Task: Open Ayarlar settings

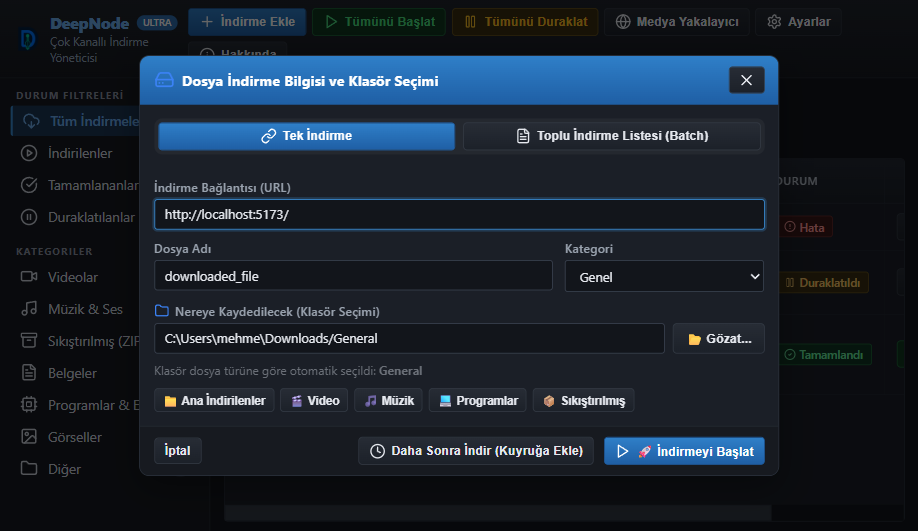Action: point(799,22)
